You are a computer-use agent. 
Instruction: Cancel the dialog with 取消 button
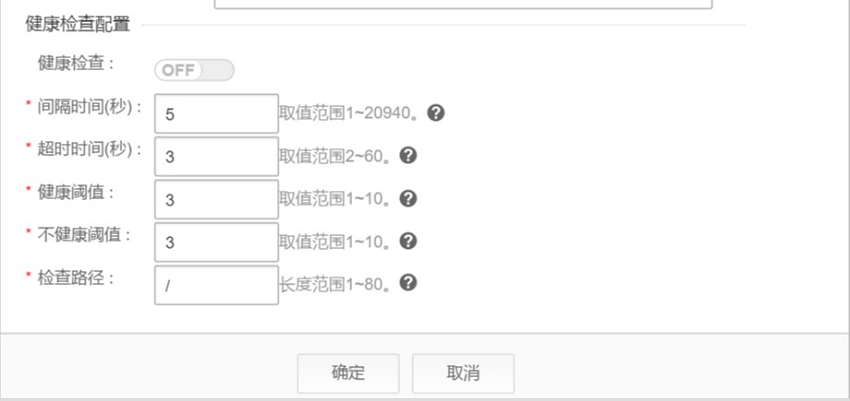pyautogui.click(x=463, y=373)
